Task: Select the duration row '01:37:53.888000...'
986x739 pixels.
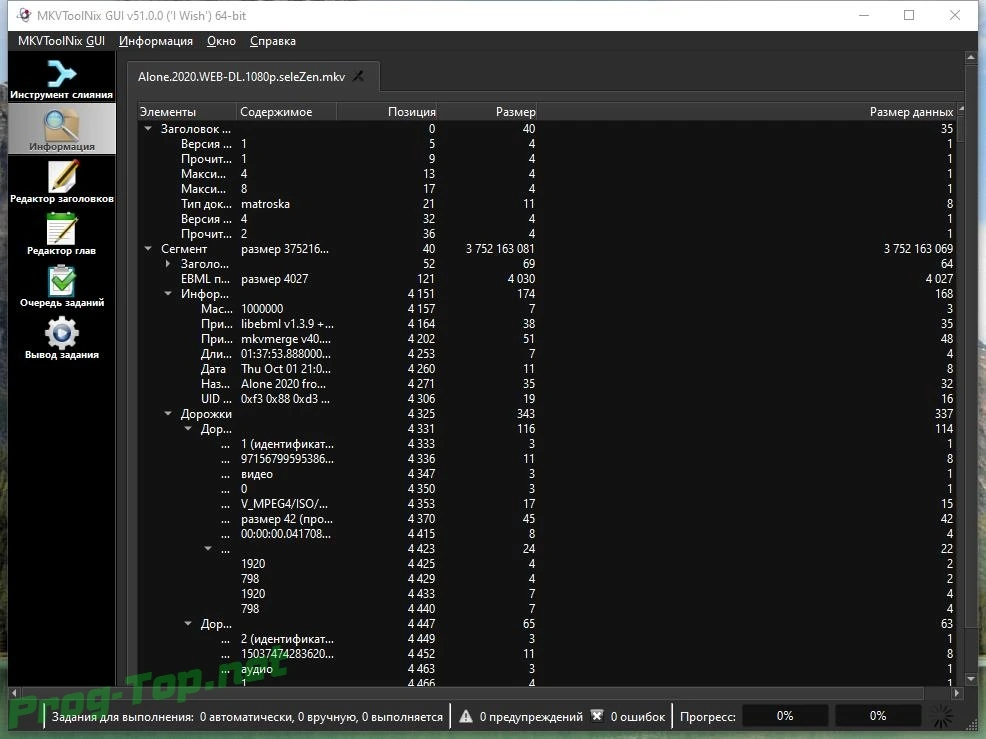Action: (546, 354)
